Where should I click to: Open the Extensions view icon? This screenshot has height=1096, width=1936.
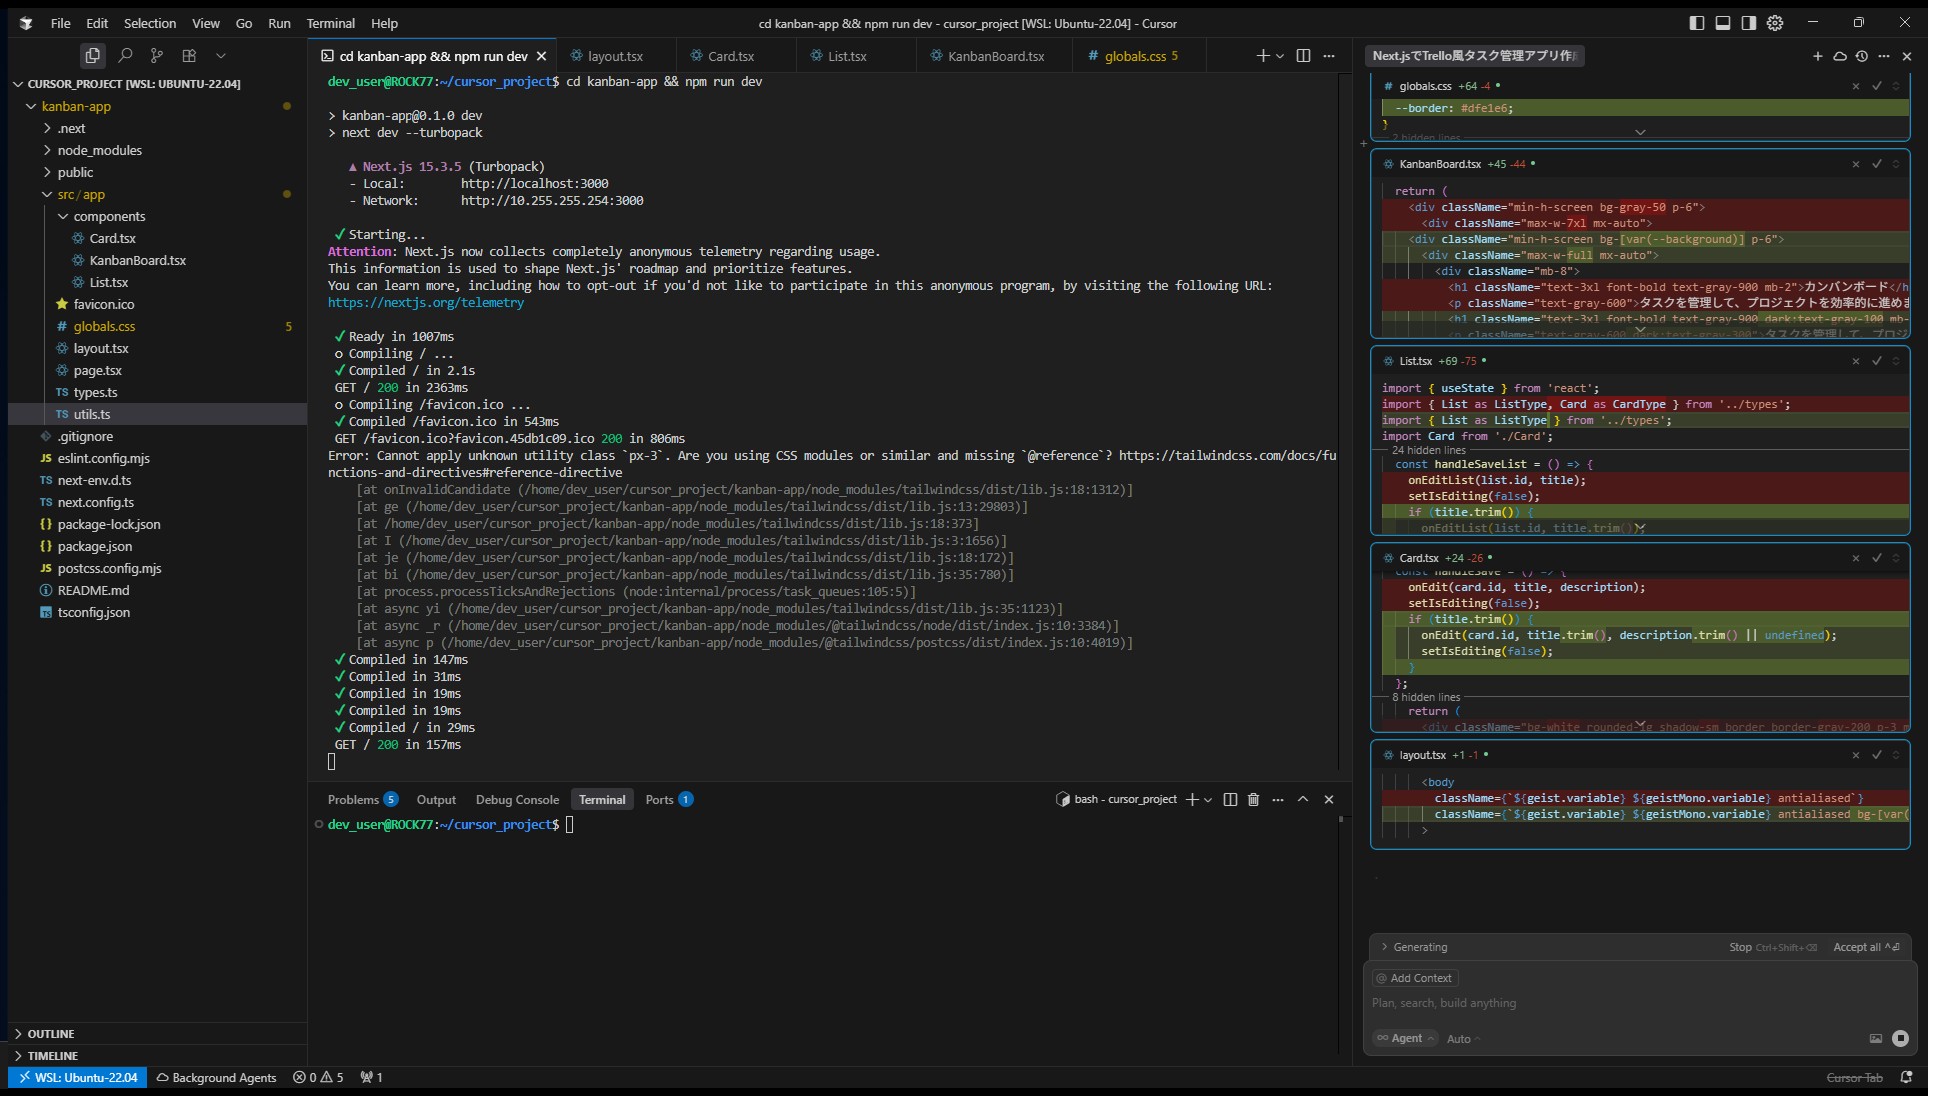(x=189, y=56)
